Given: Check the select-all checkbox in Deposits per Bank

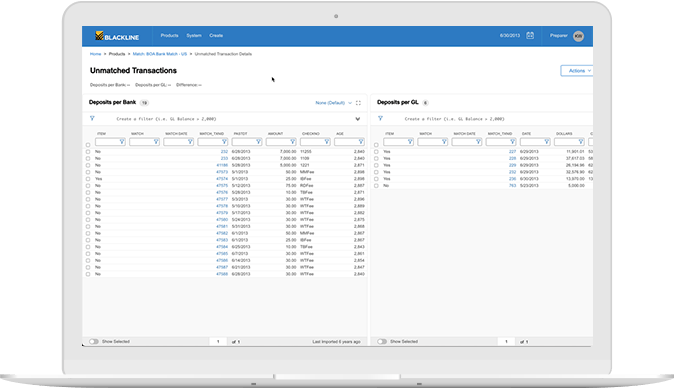Looking at the screenshot, I should 88,145.
